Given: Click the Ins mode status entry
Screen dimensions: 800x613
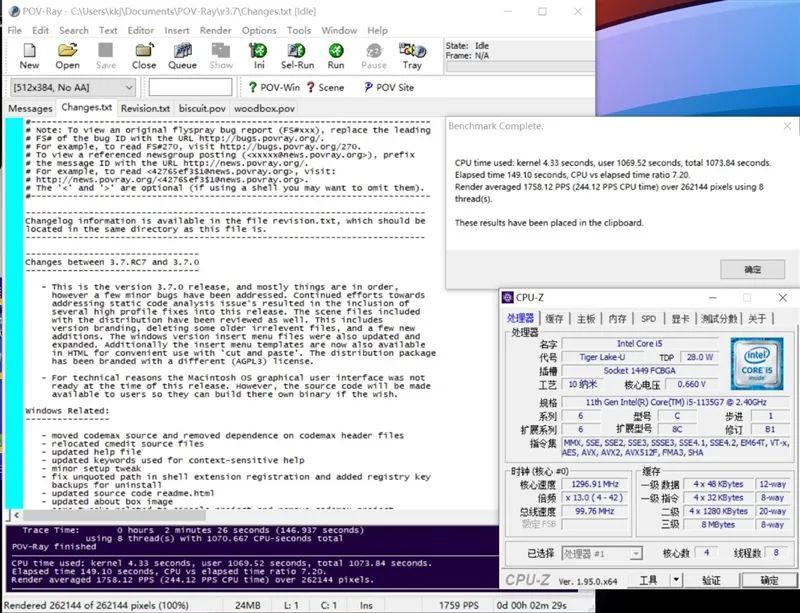Looking at the screenshot, I should [x=366, y=605].
